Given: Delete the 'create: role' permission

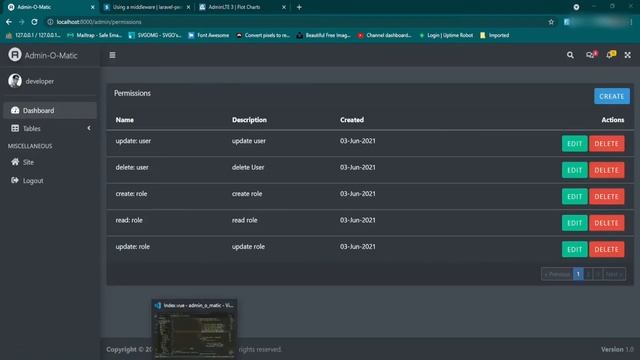Looking at the screenshot, I should [606, 196].
